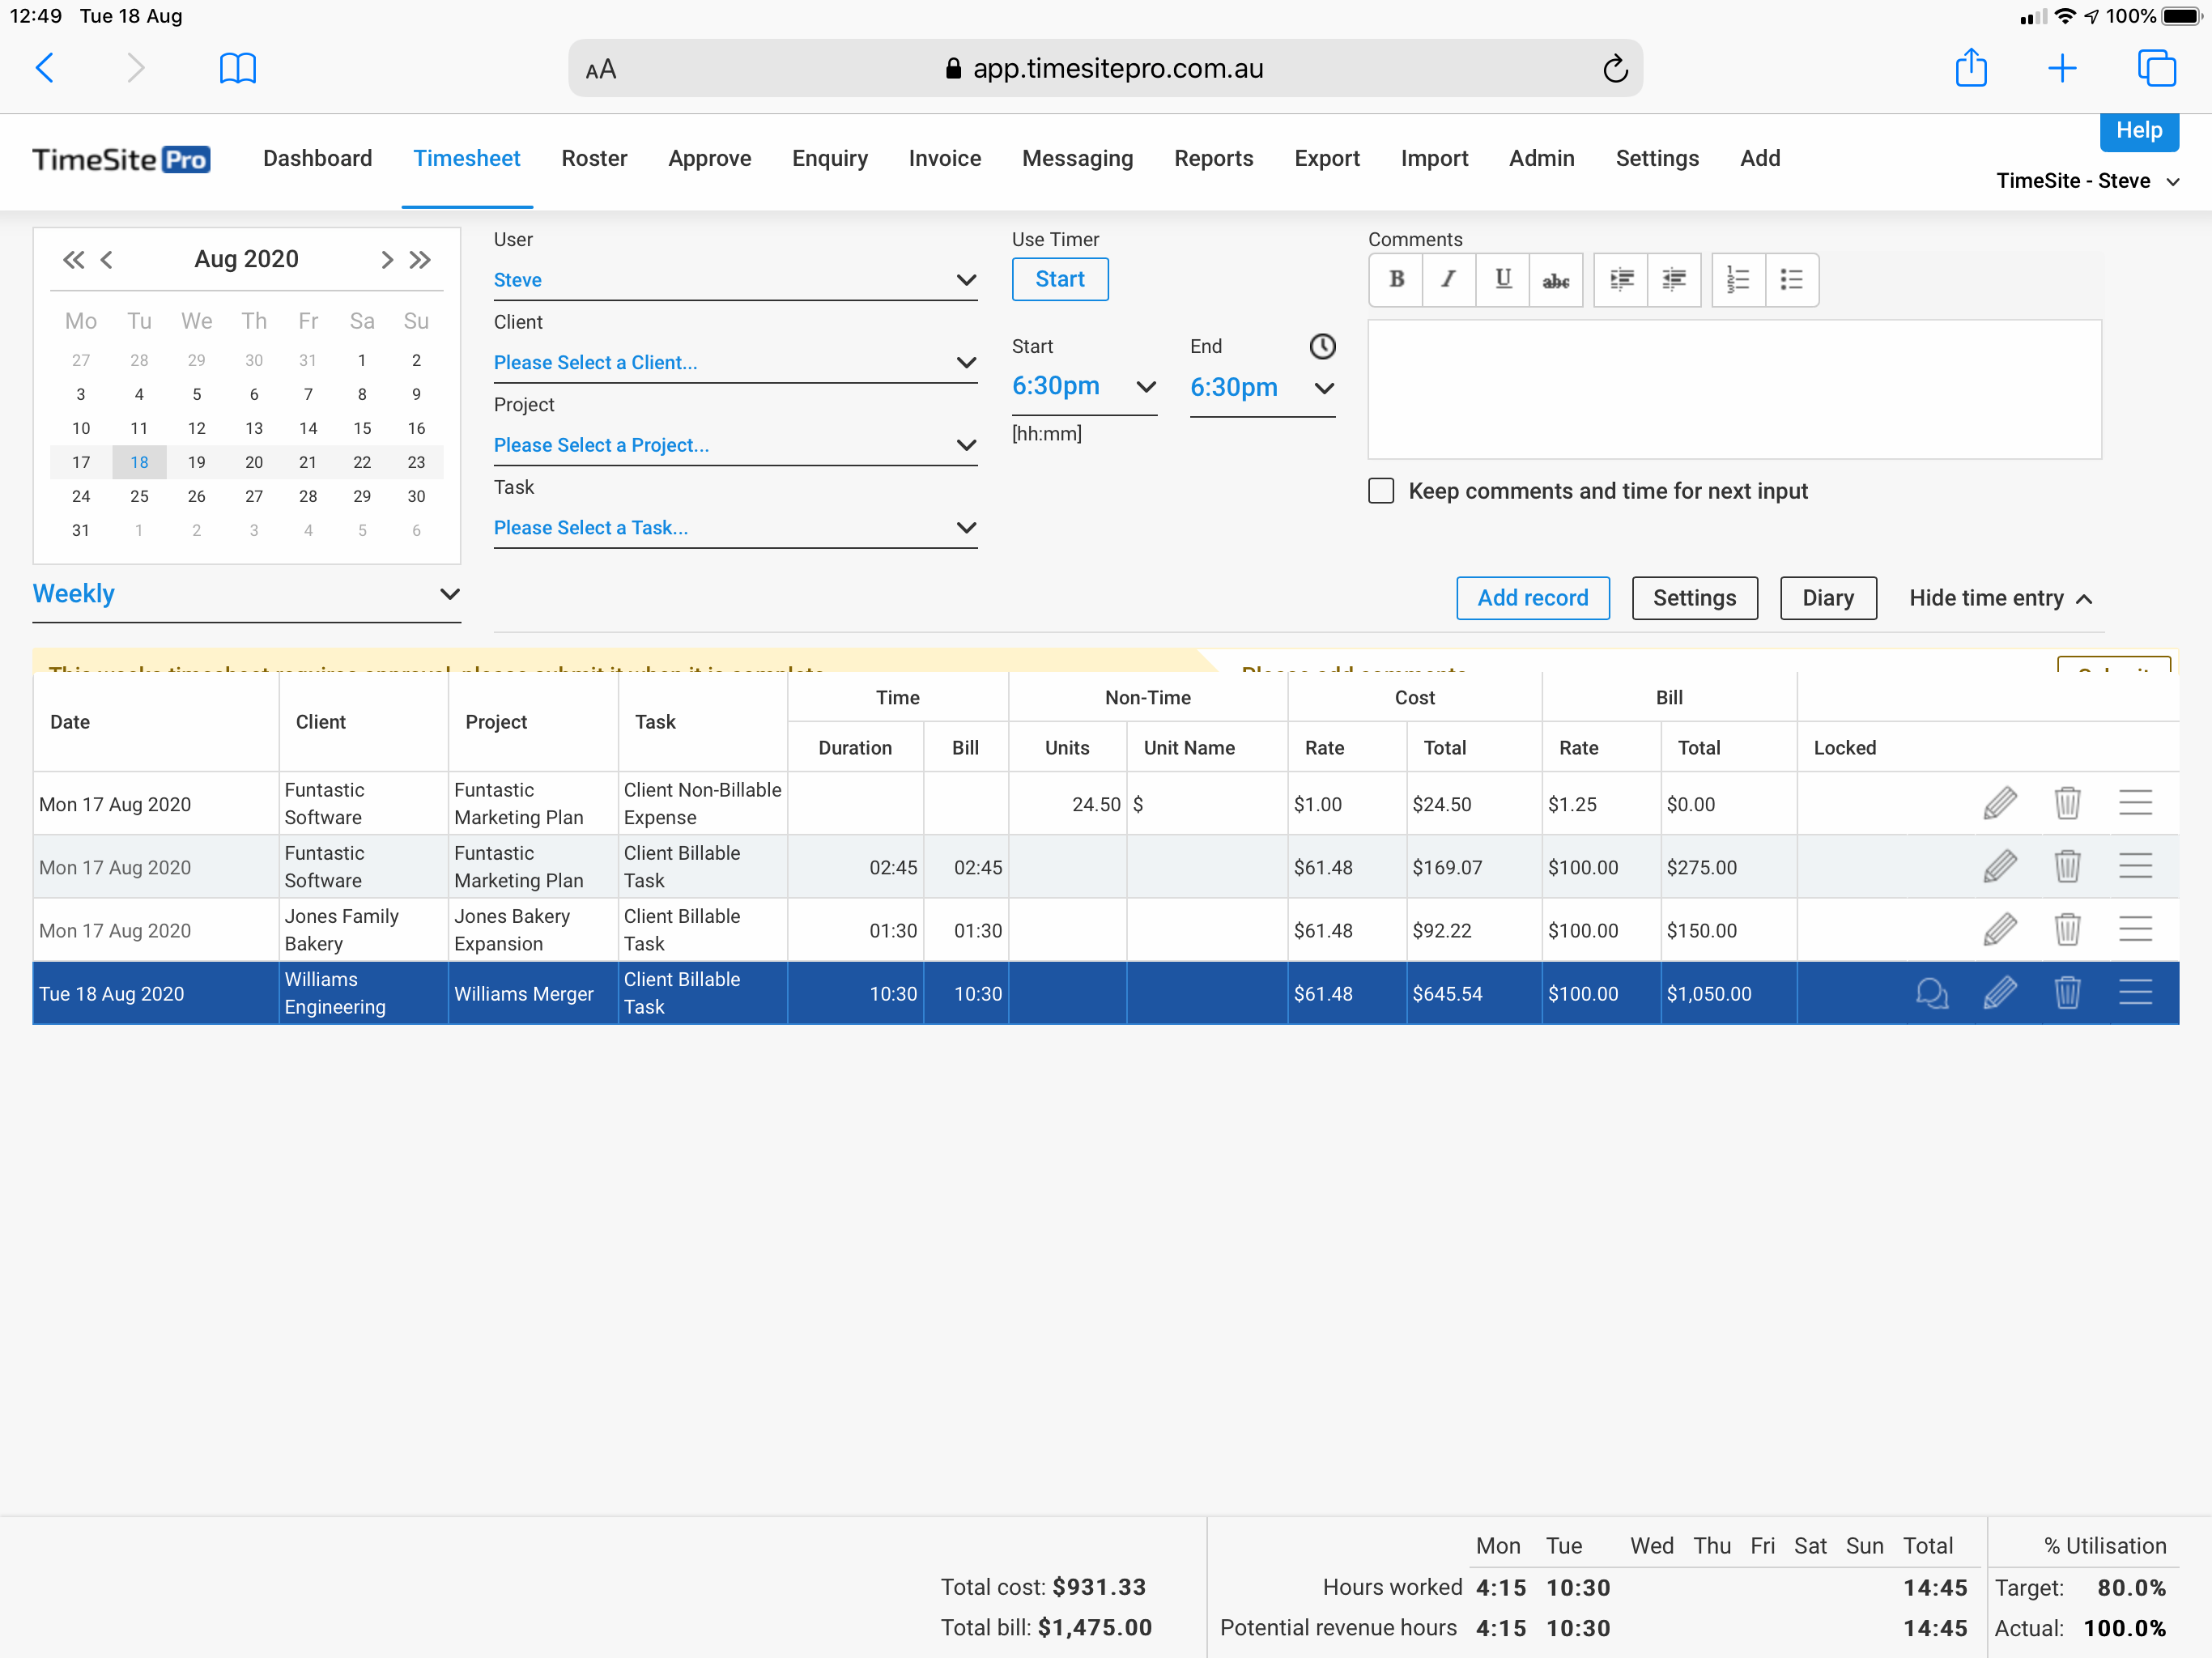
Task: Tap the Safari share icon
Action: (x=1970, y=68)
